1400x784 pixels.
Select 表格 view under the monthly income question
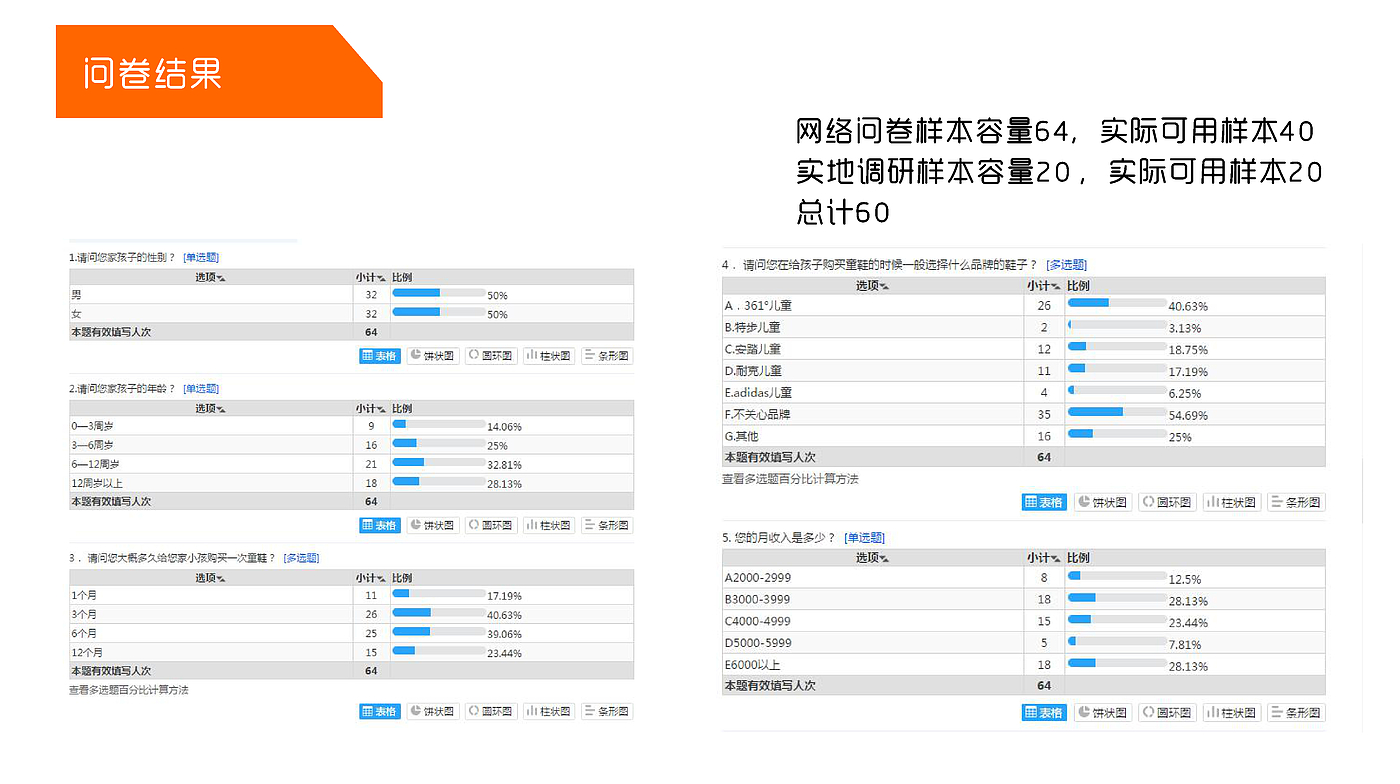(x=1044, y=713)
